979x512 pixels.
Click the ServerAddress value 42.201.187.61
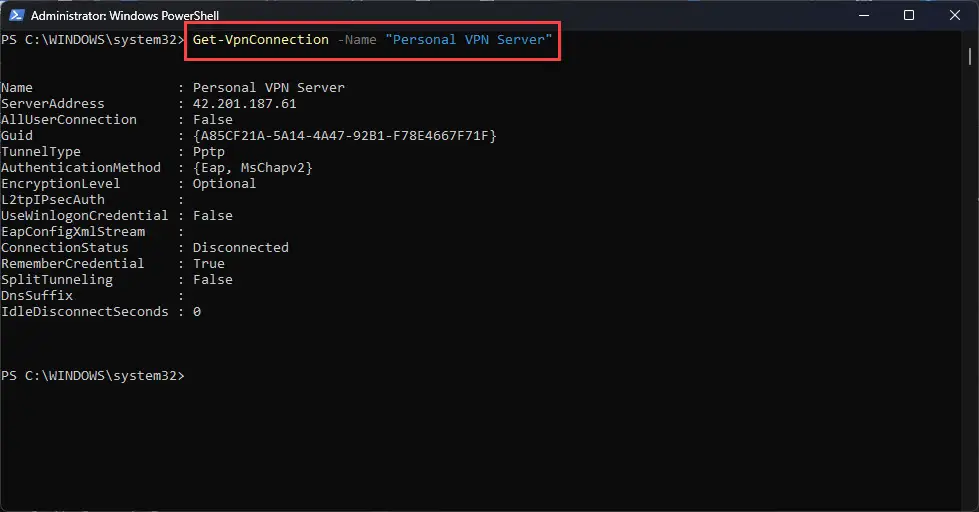click(x=244, y=104)
